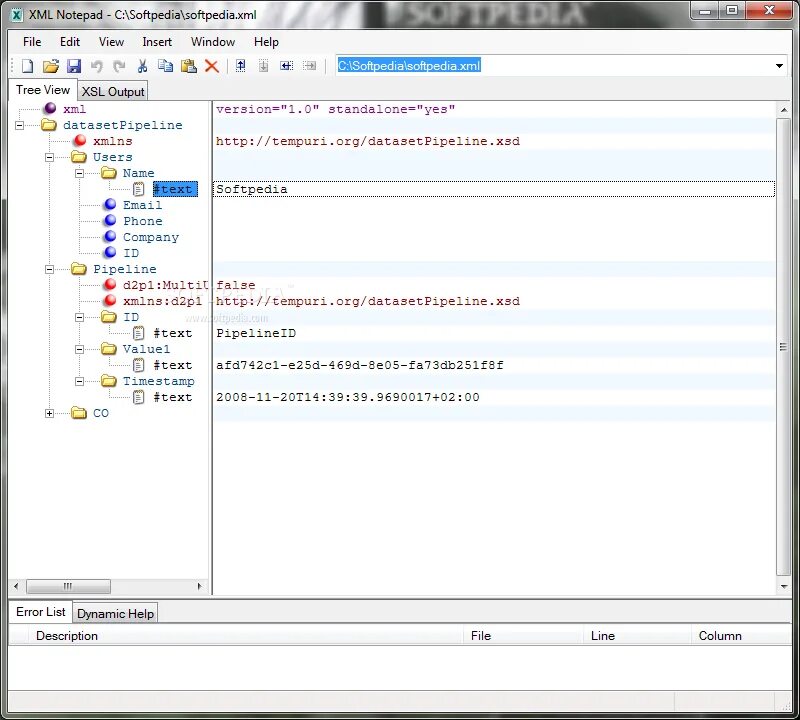
Task: Collapse the Pipeline tree node
Action: click(49, 269)
